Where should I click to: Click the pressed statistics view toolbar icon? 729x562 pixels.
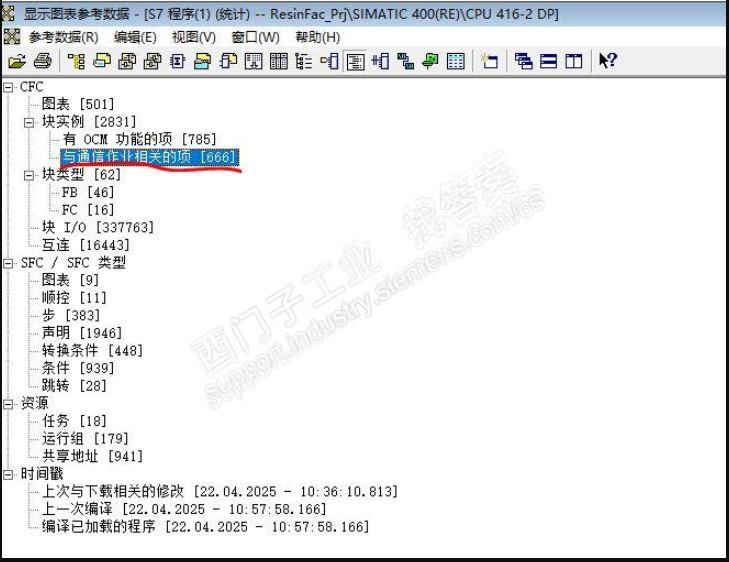(x=355, y=61)
